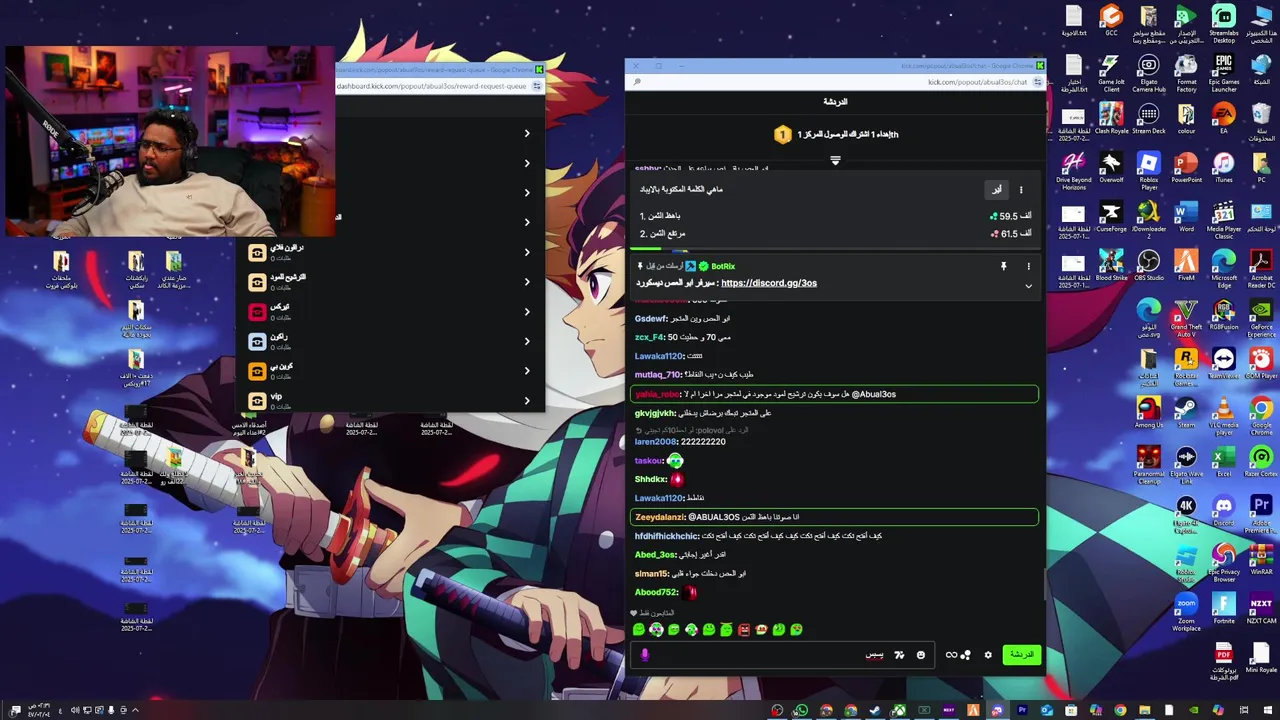The image size is (1280, 720).
Task: Click username siman15 in chat
Action: coord(651,574)
